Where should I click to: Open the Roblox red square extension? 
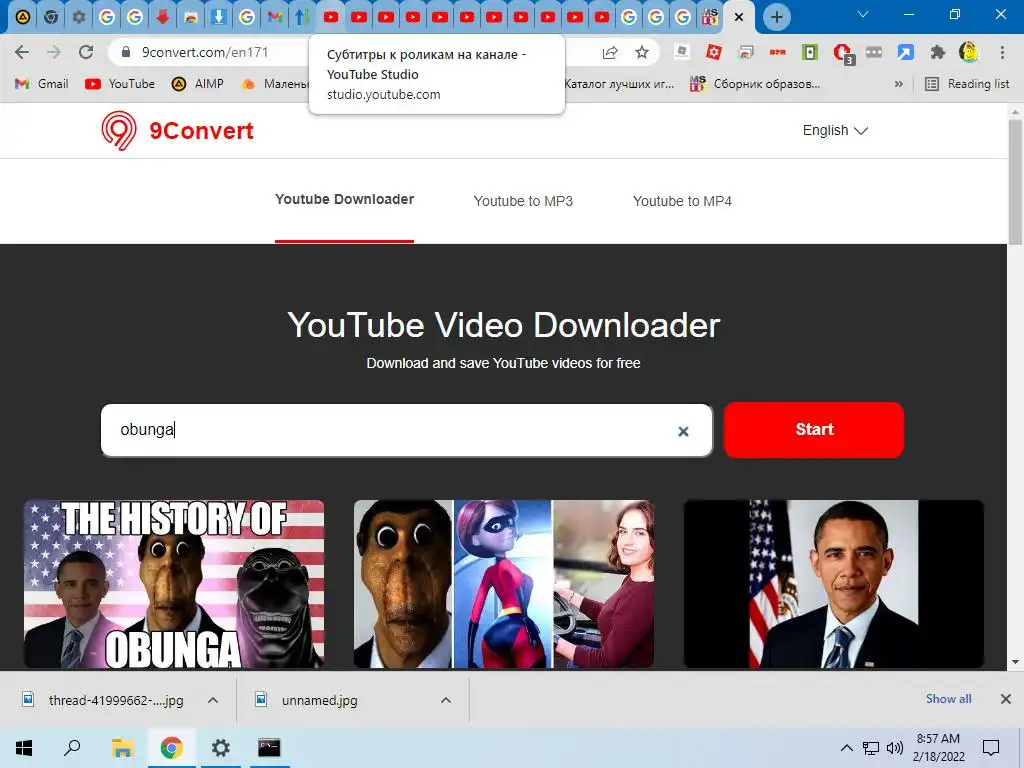(x=714, y=52)
